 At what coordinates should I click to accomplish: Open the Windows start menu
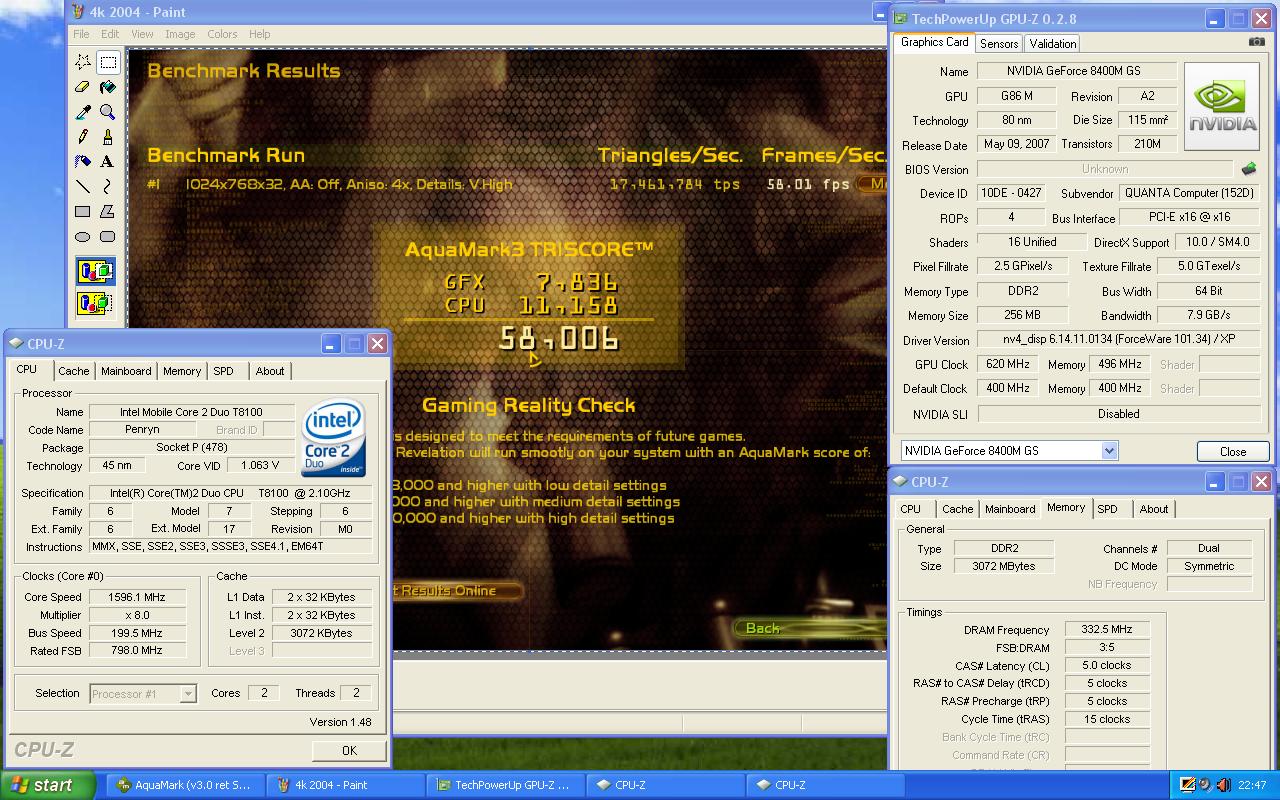click(x=48, y=785)
